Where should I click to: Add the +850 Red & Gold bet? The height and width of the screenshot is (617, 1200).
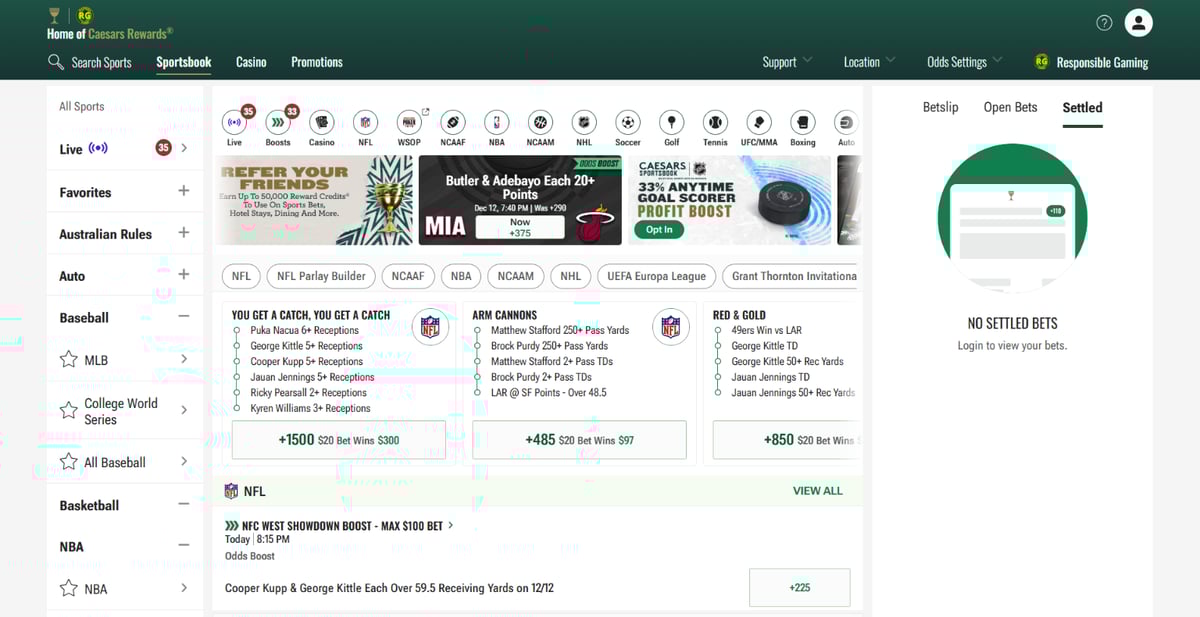[x=787, y=440]
